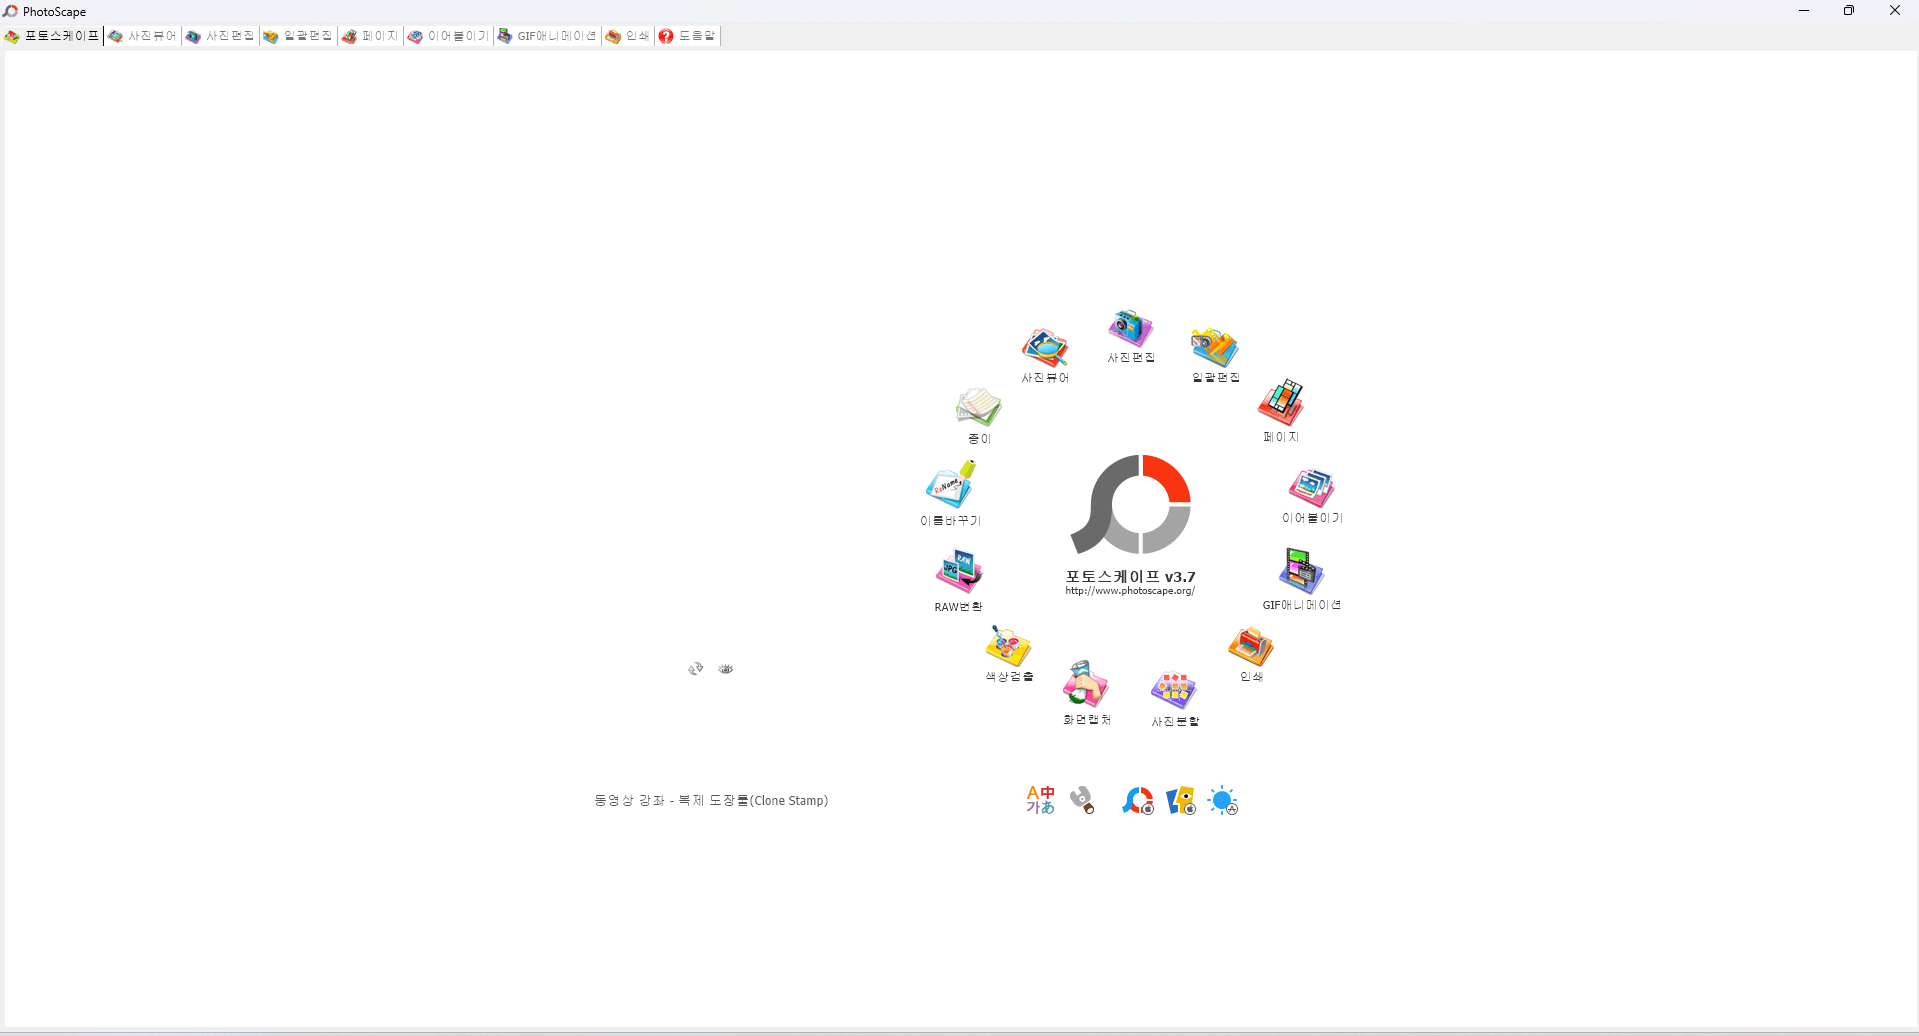Switch to the GIF애니메이션 tab
The image size is (1919, 1036).
coord(547,36)
